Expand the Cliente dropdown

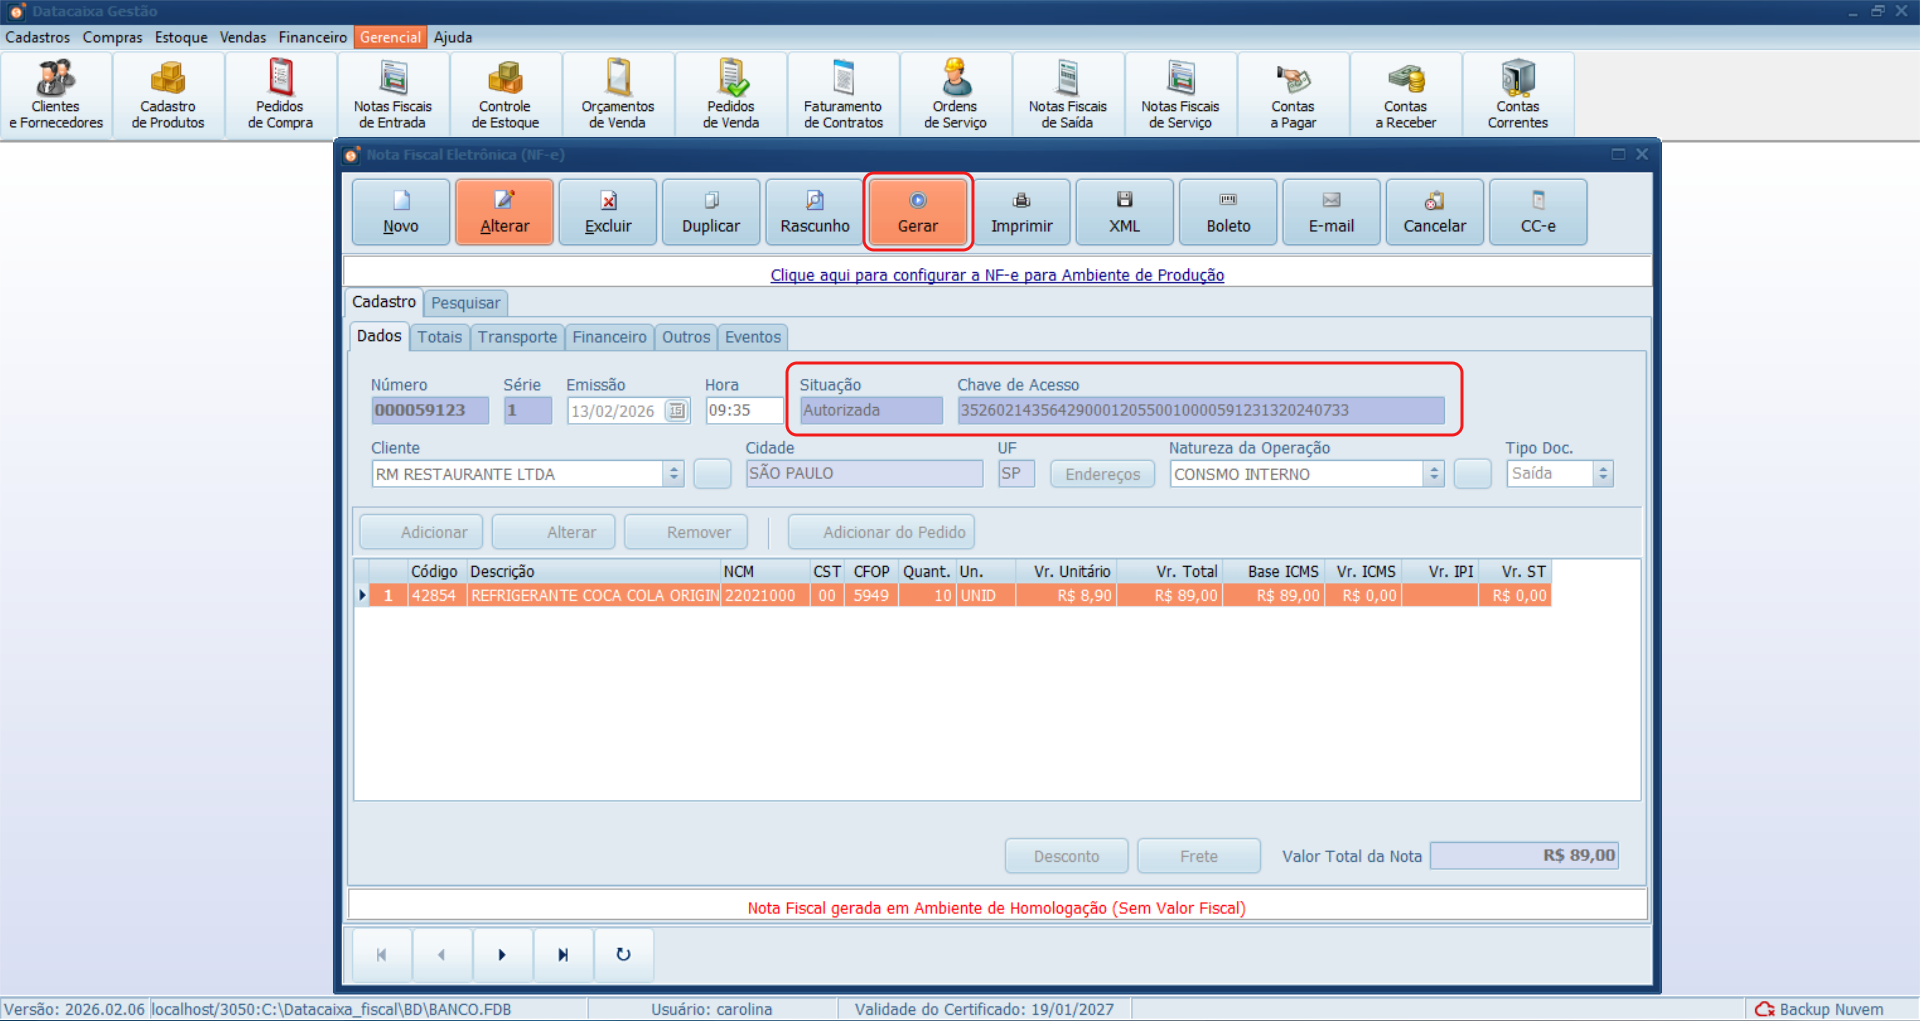tap(674, 474)
